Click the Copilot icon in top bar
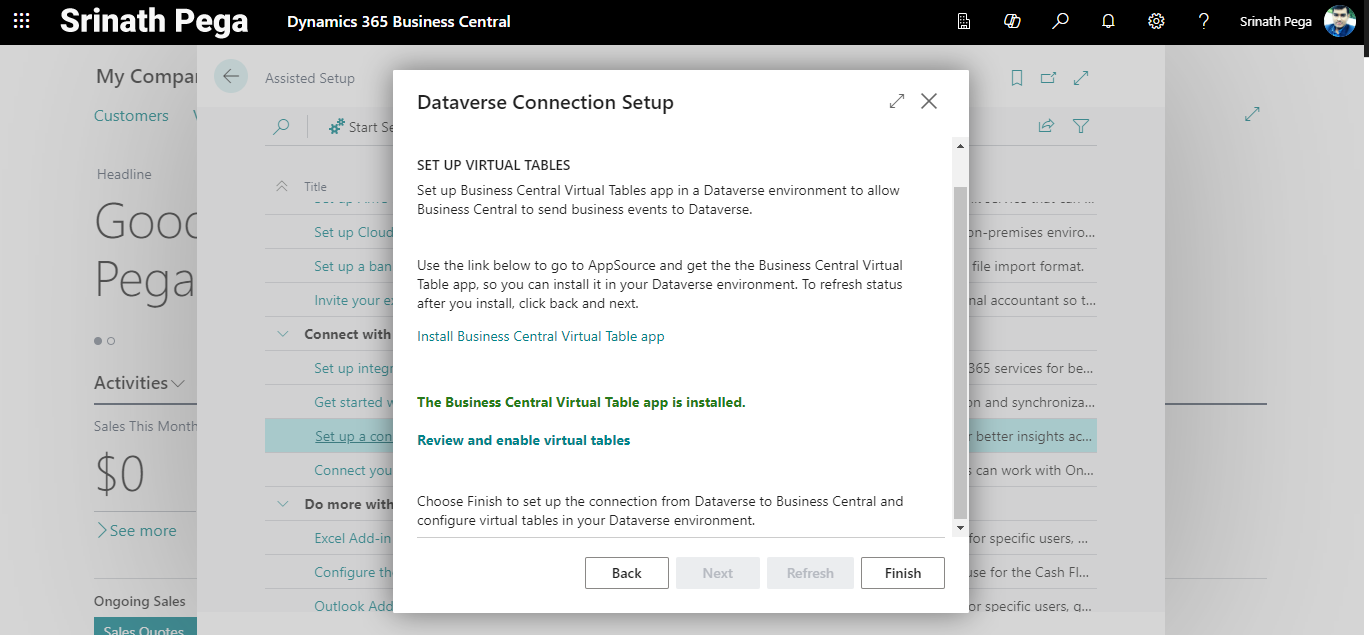Viewport: 1369px width, 635px height. (x=1012, y=21)
